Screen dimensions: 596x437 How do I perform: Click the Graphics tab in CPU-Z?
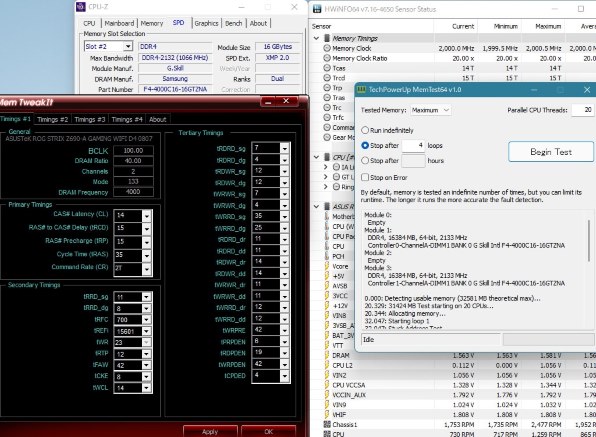(x=206, y=23)
